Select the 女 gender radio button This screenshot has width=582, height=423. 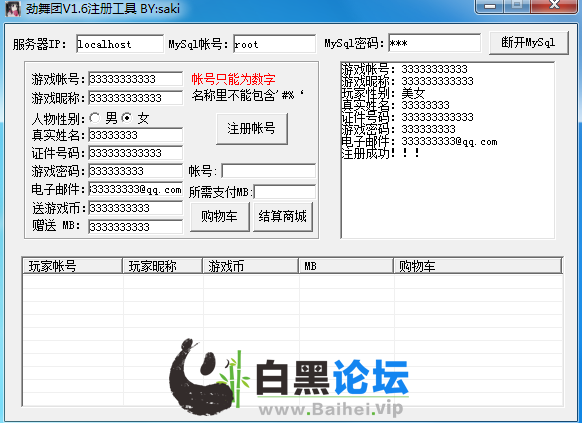click(127, 118)
